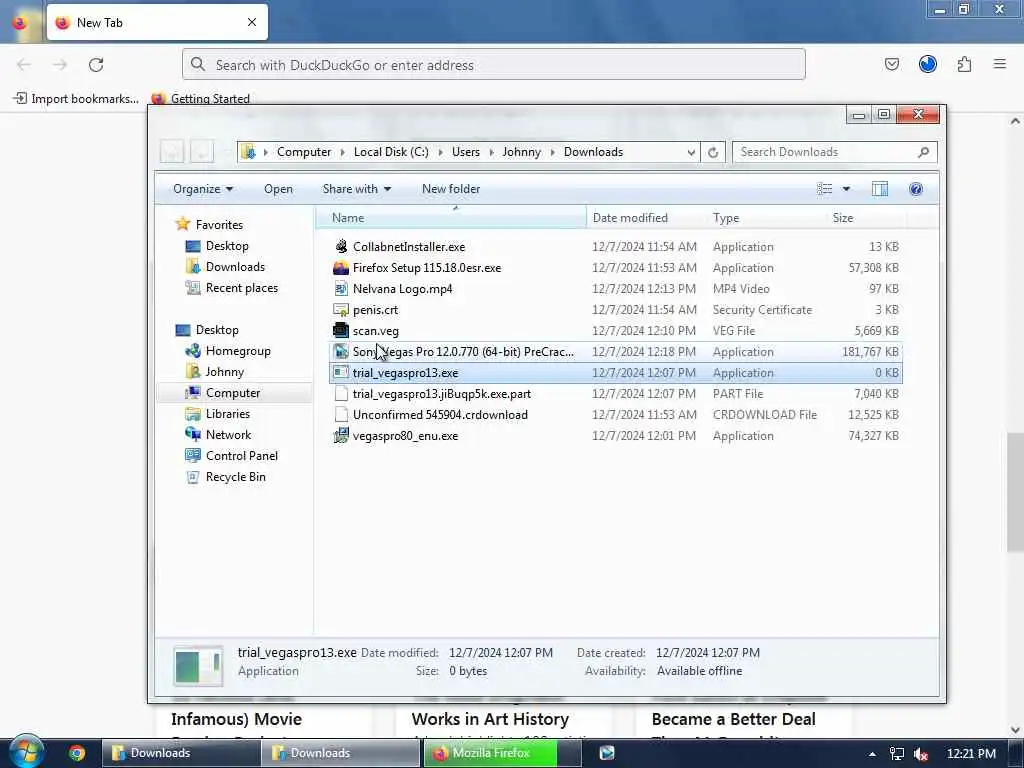Focus the Search Downloads field
Screen dimensions: 1024x768
835,152
